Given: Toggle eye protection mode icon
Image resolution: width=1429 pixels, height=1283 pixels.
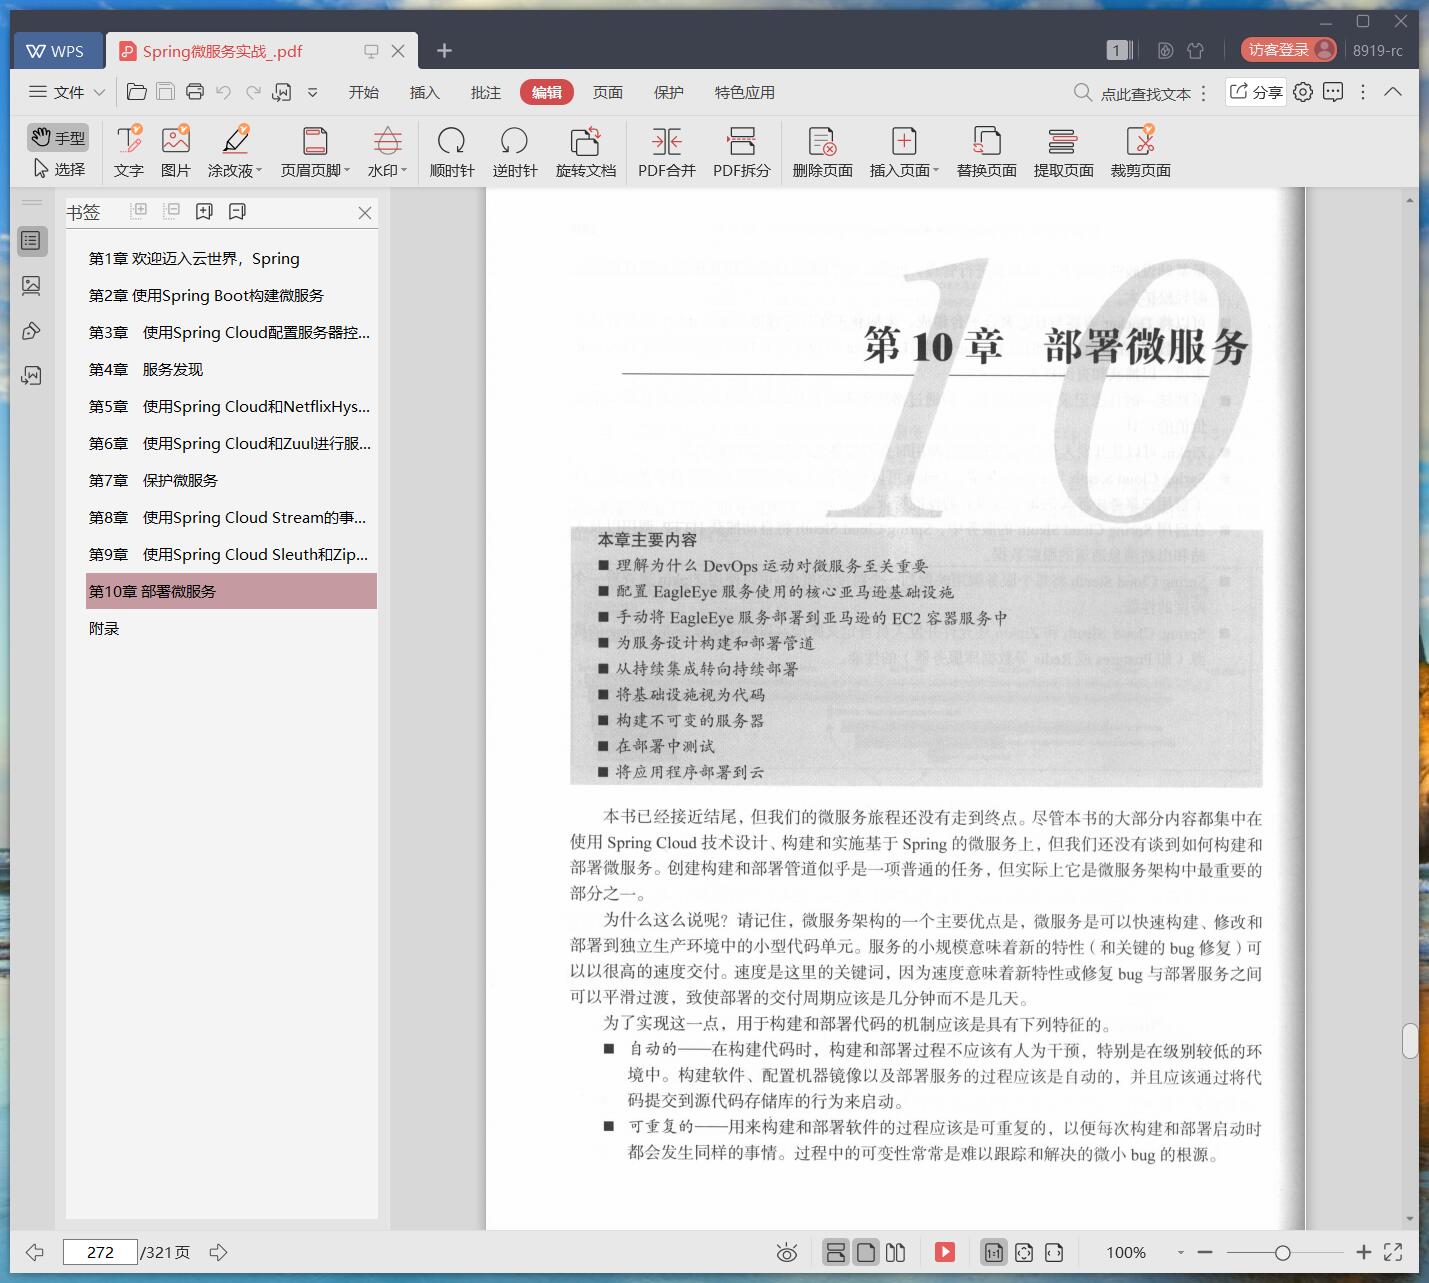Looking at the screenshot, I should tap(787, 1252).
